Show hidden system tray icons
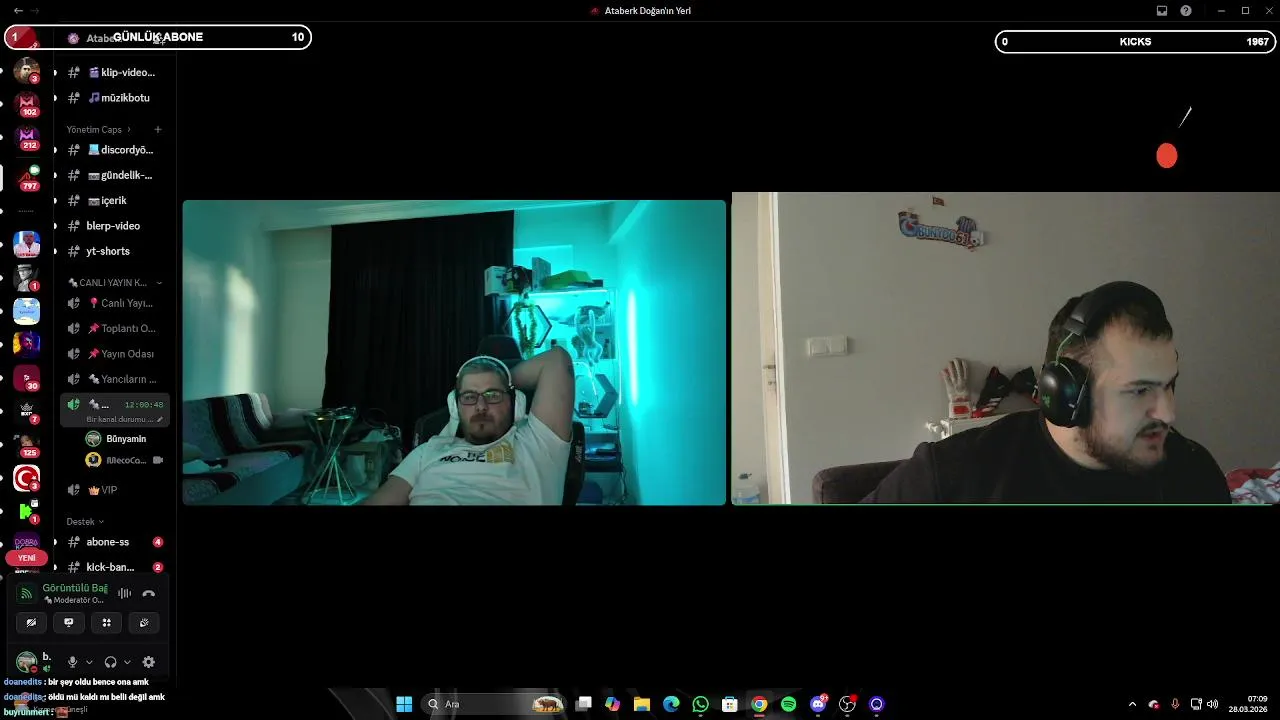The height and width of the screenshot is (720, 1280). pos(1132,704)
